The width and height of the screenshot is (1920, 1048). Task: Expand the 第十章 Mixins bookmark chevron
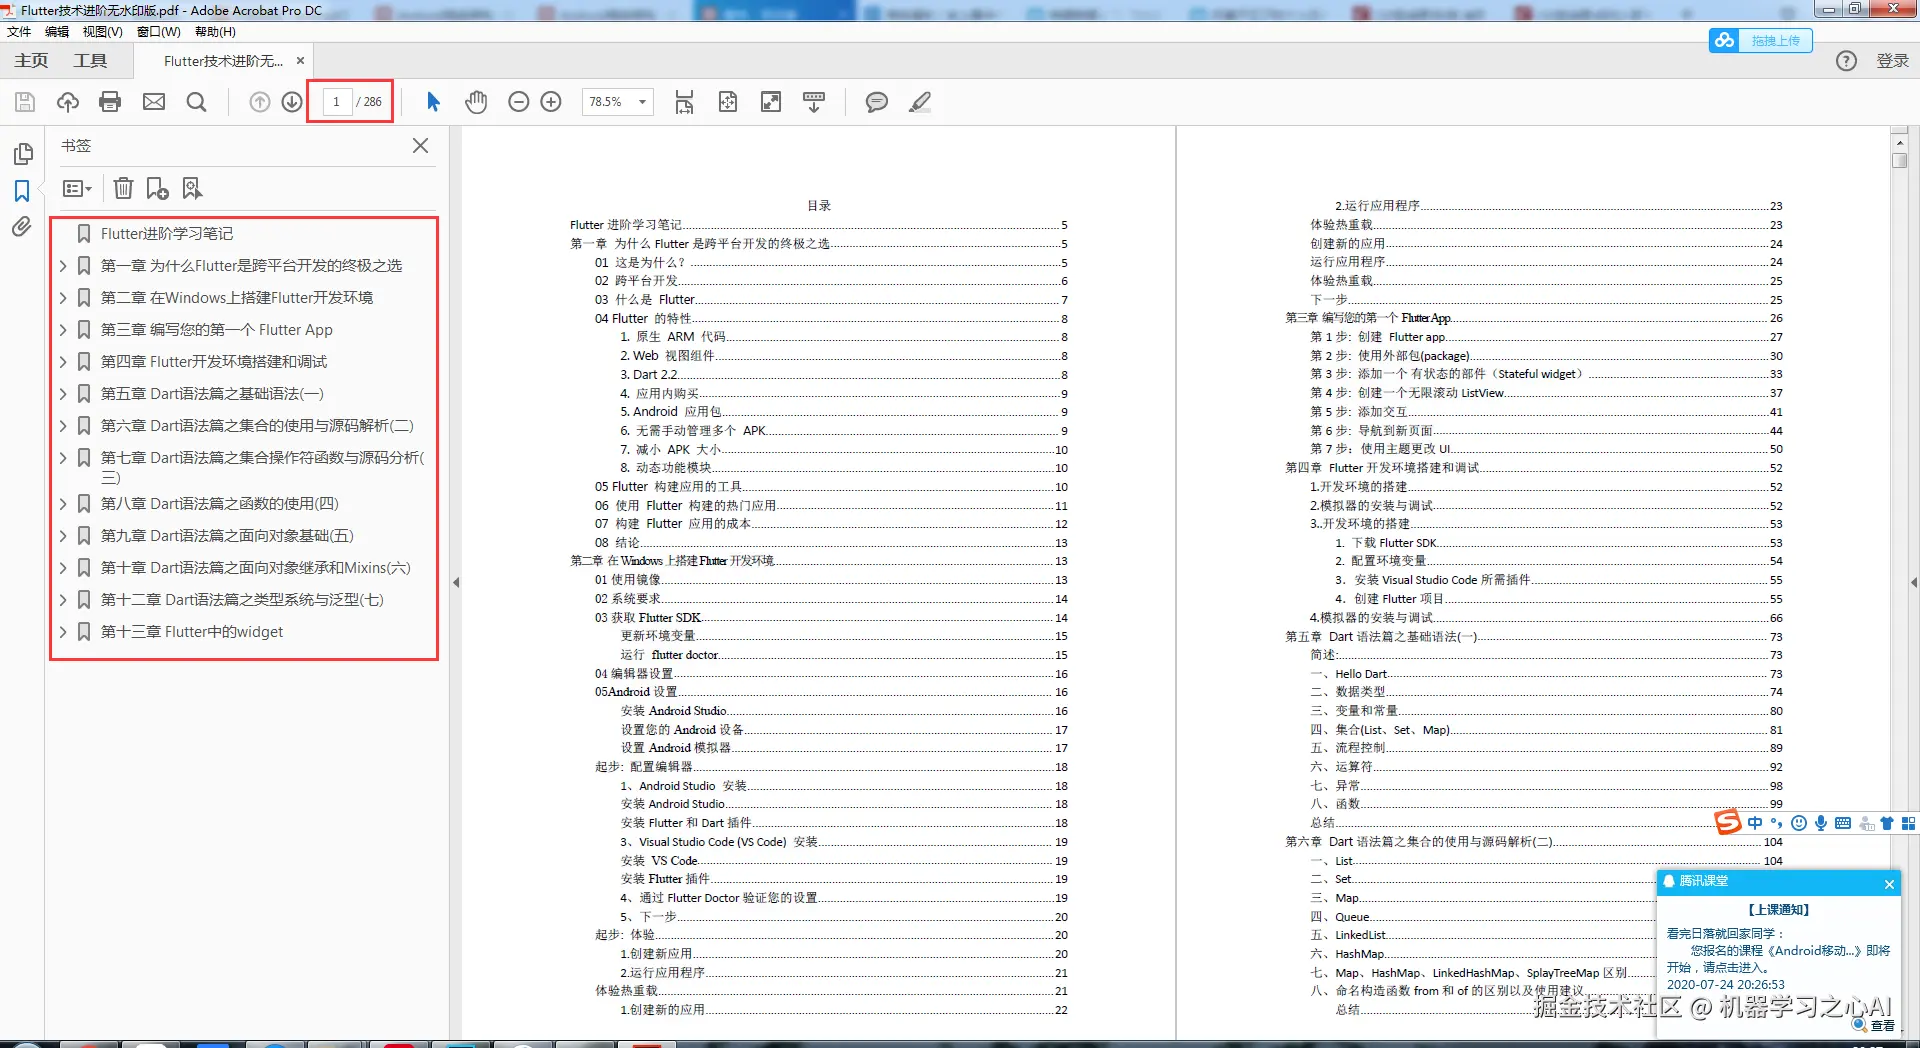(63, 568)
